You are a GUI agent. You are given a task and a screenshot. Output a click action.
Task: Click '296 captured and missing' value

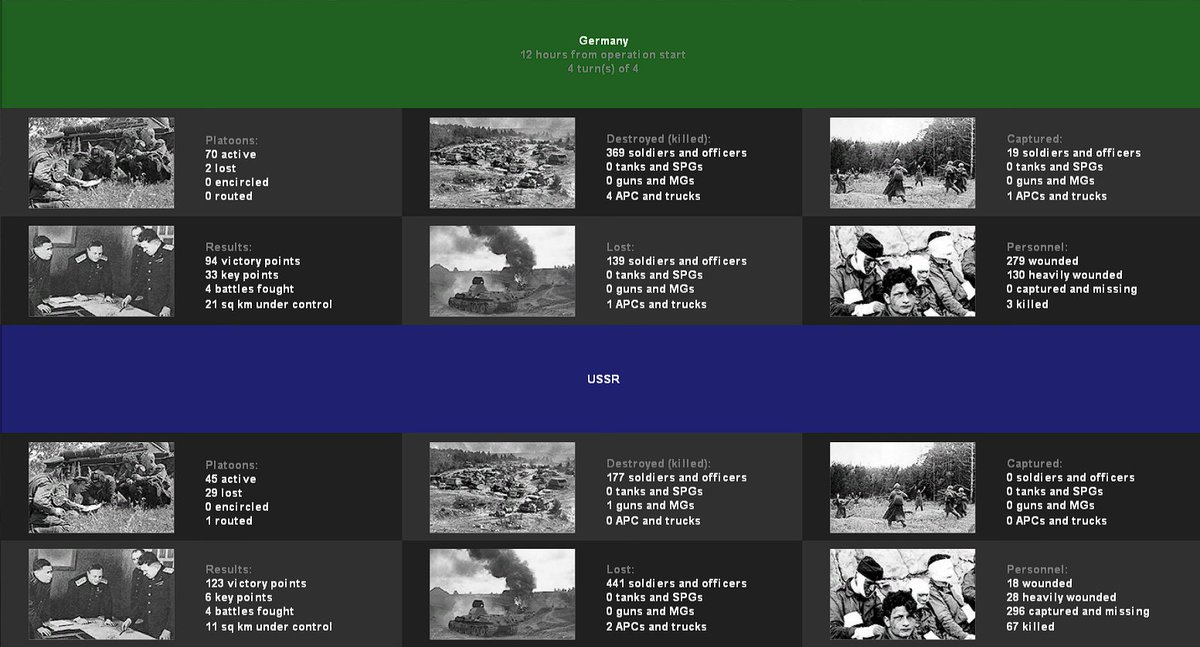[1078, 611]
